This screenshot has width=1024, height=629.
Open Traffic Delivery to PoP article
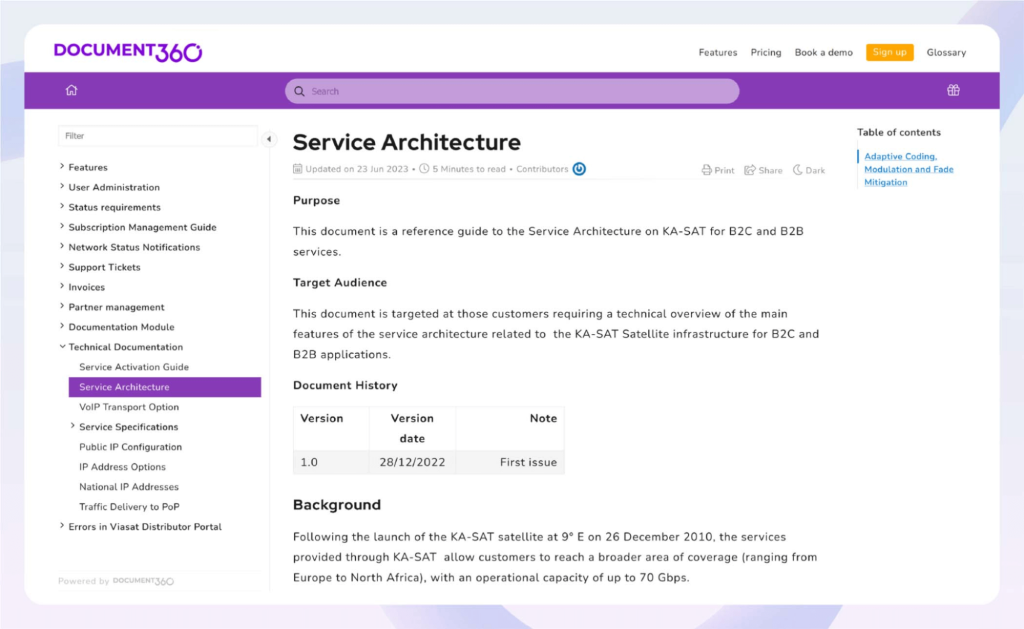click(x=129, y=507)
